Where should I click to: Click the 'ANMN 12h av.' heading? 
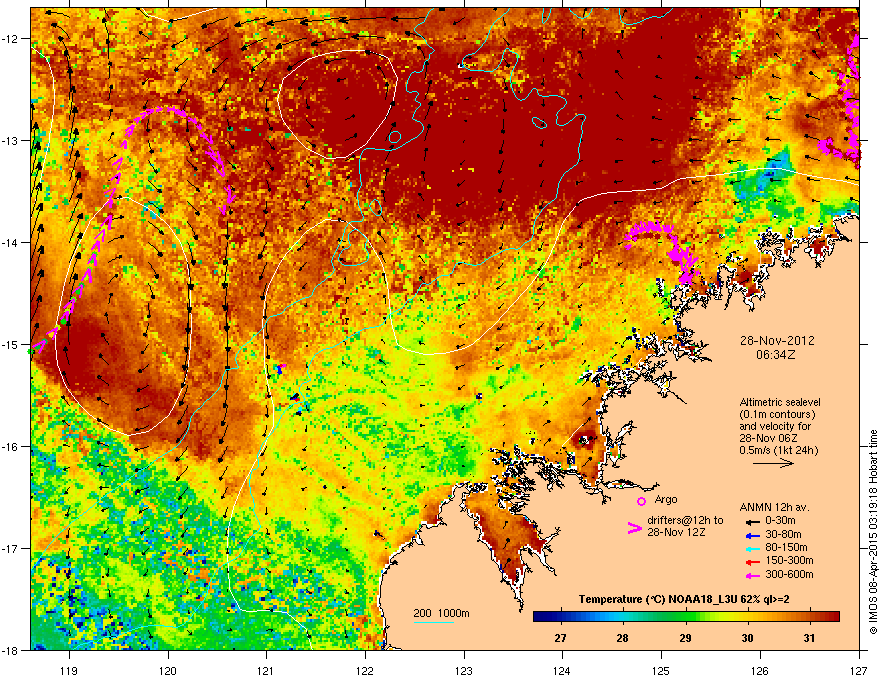pos(774,507)
